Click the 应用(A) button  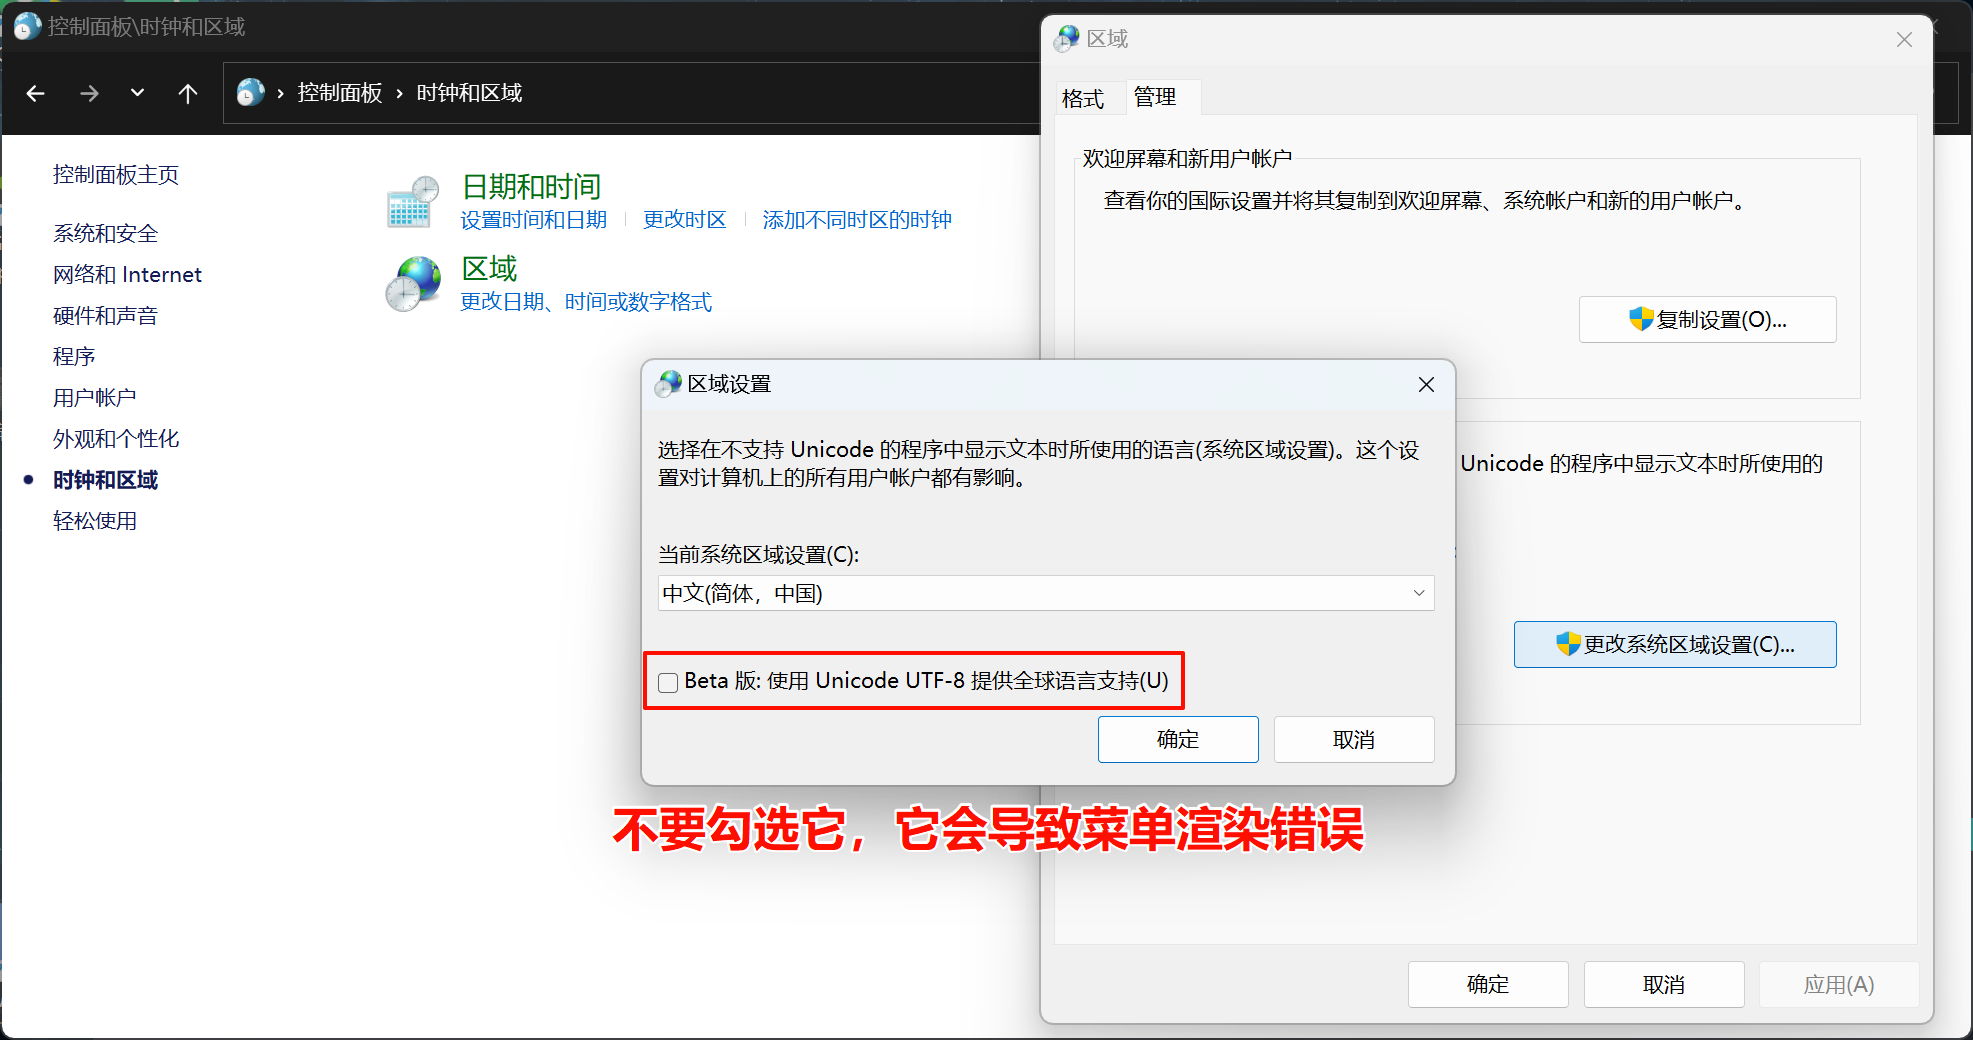click(1839, 985)
